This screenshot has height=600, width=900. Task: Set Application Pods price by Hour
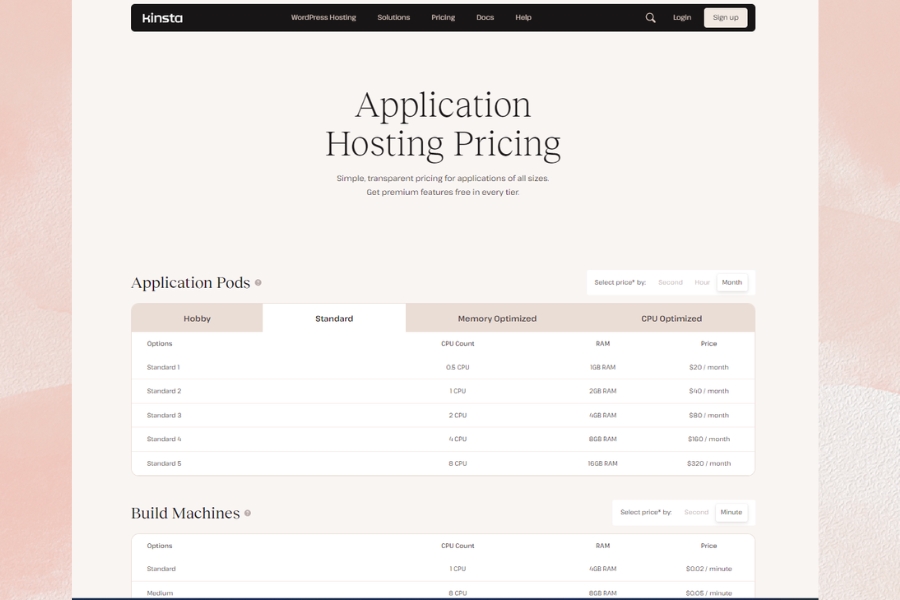702,282
